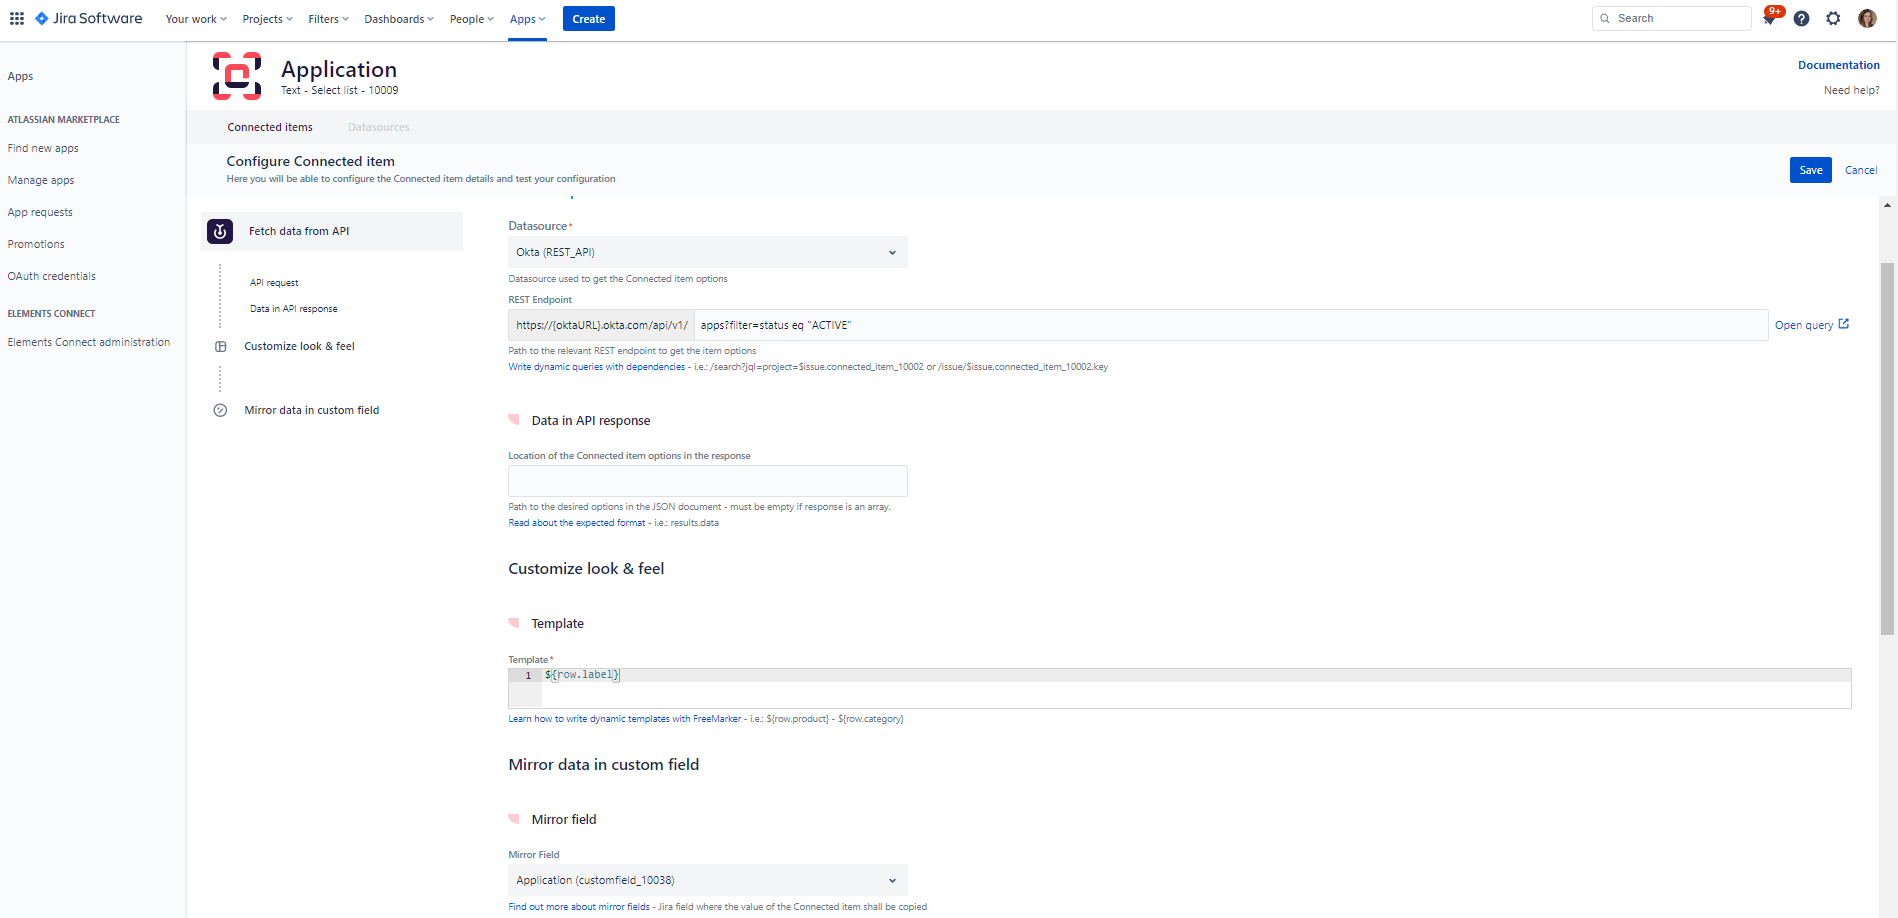Open the Documentation link

[x=1838, y=64]
